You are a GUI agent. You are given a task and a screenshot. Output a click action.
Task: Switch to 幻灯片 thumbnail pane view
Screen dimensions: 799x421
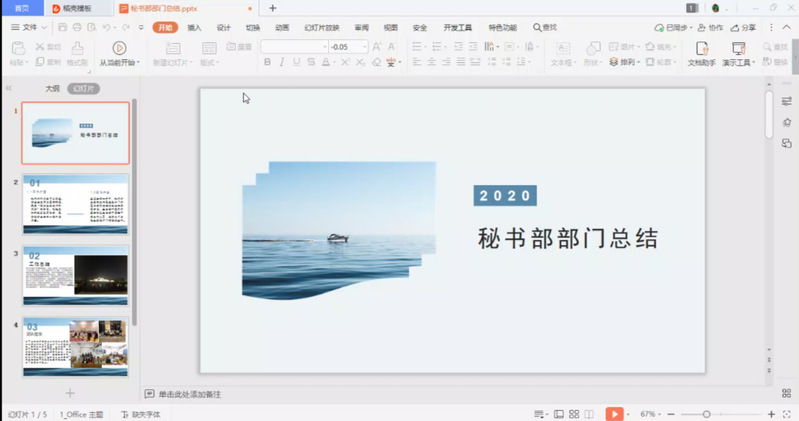[x=84, y=88]
